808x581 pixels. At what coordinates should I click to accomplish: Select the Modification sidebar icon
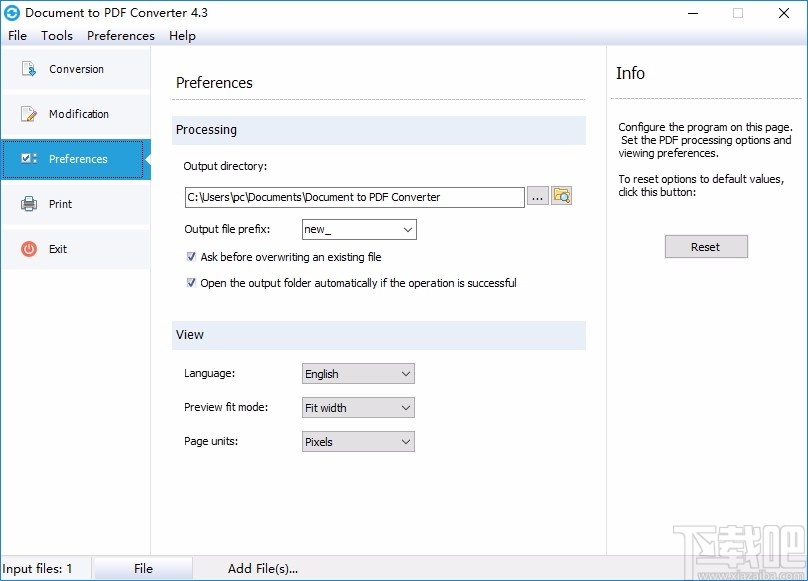pyautogui.click(x=75, y=114)
